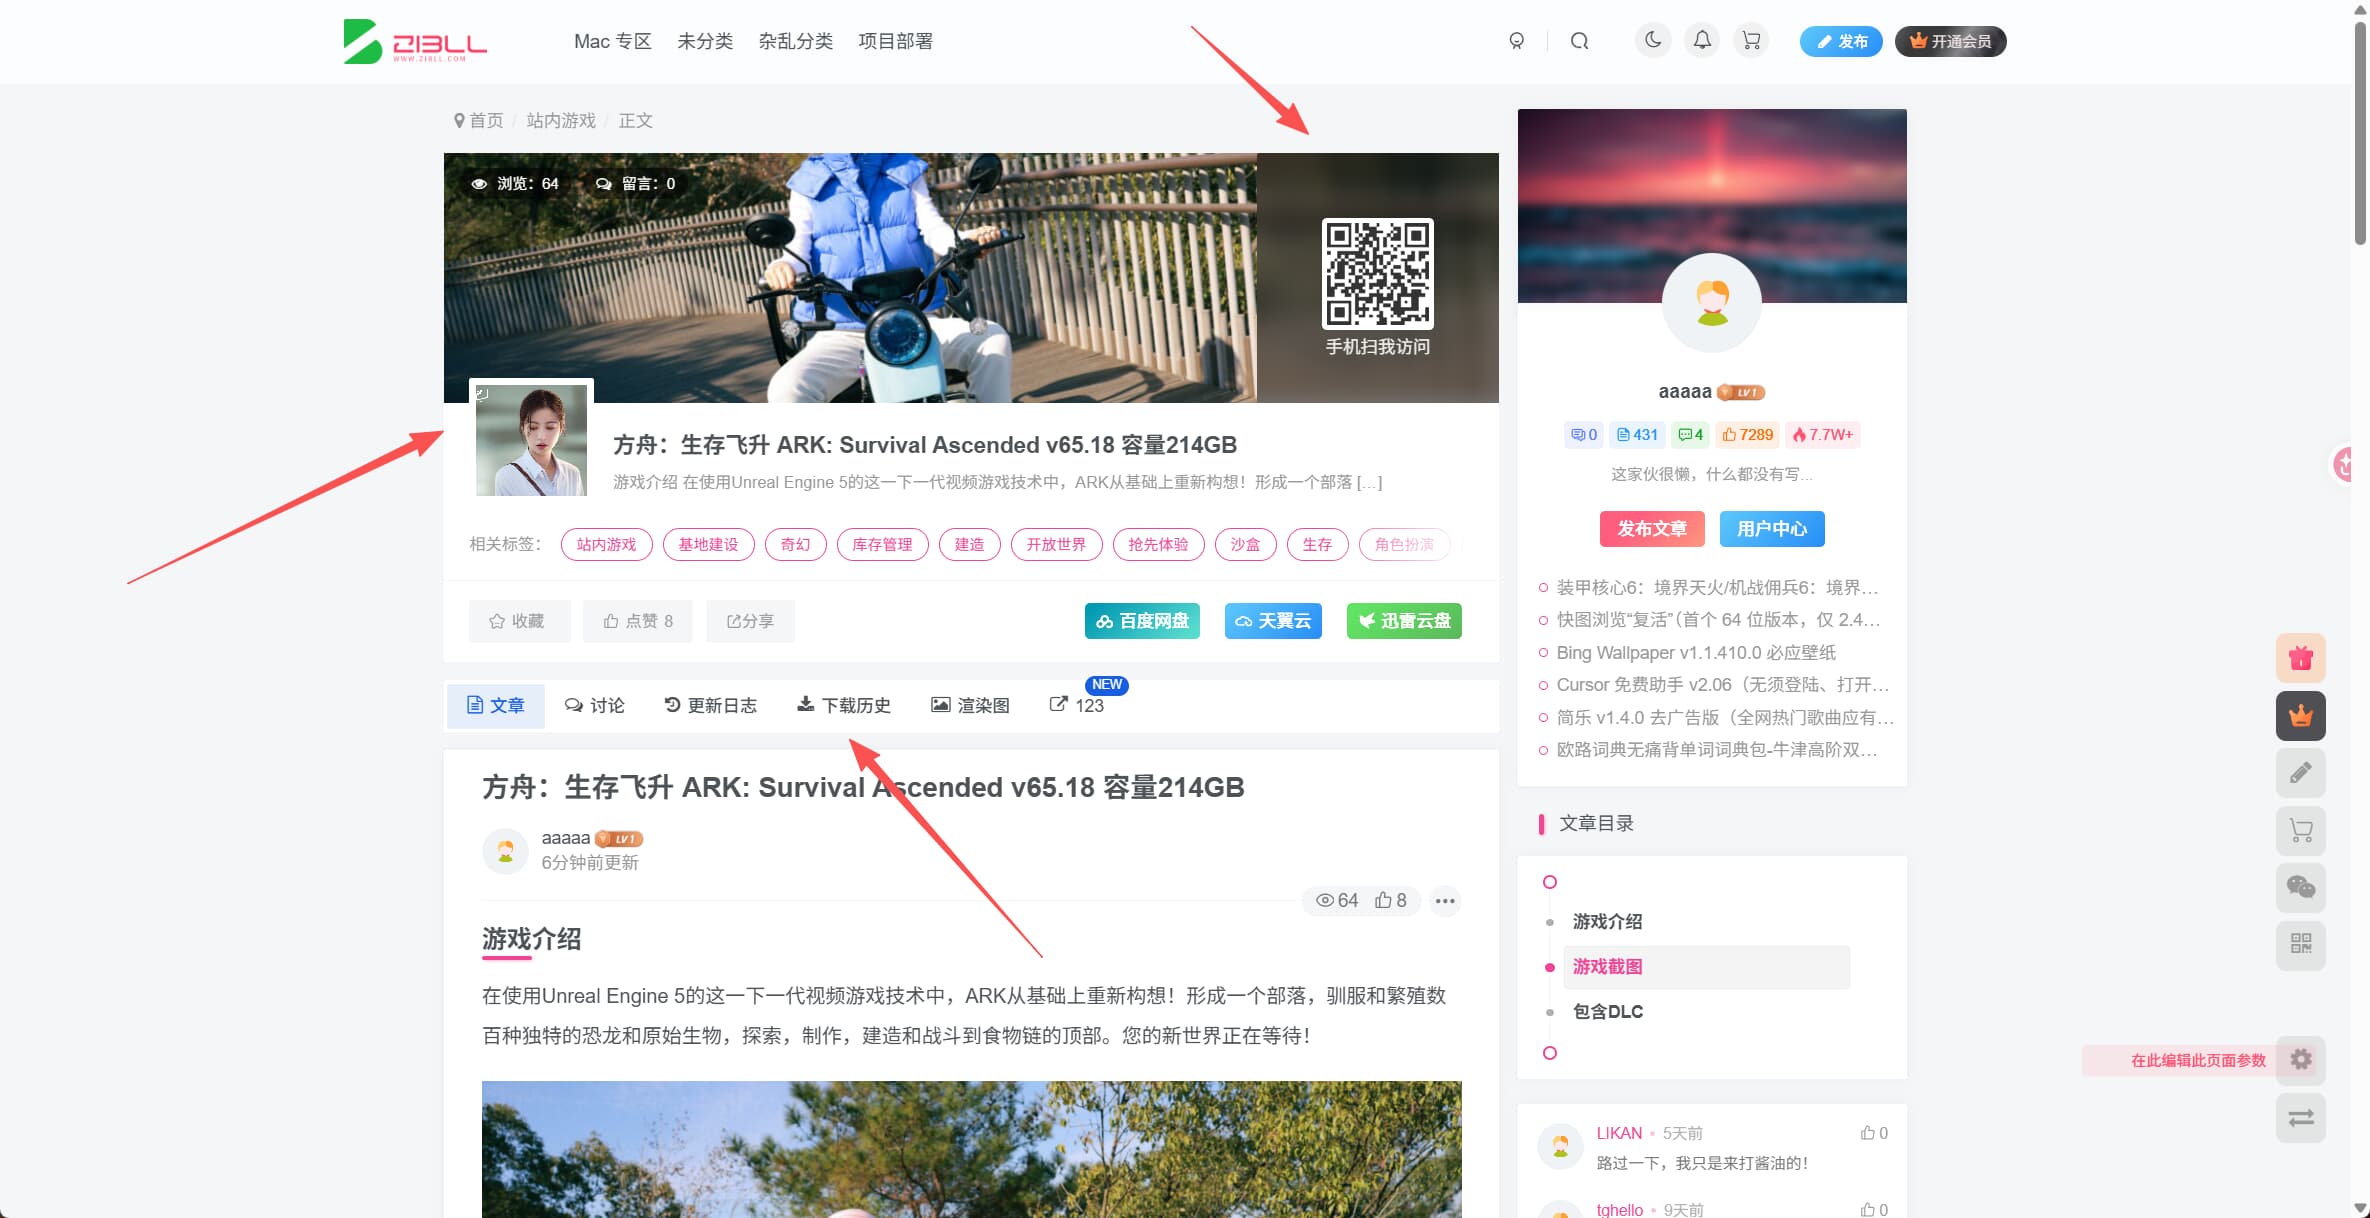
Task: Click the sidebar 发布文章 button
Action: [x=1652, y=529]
